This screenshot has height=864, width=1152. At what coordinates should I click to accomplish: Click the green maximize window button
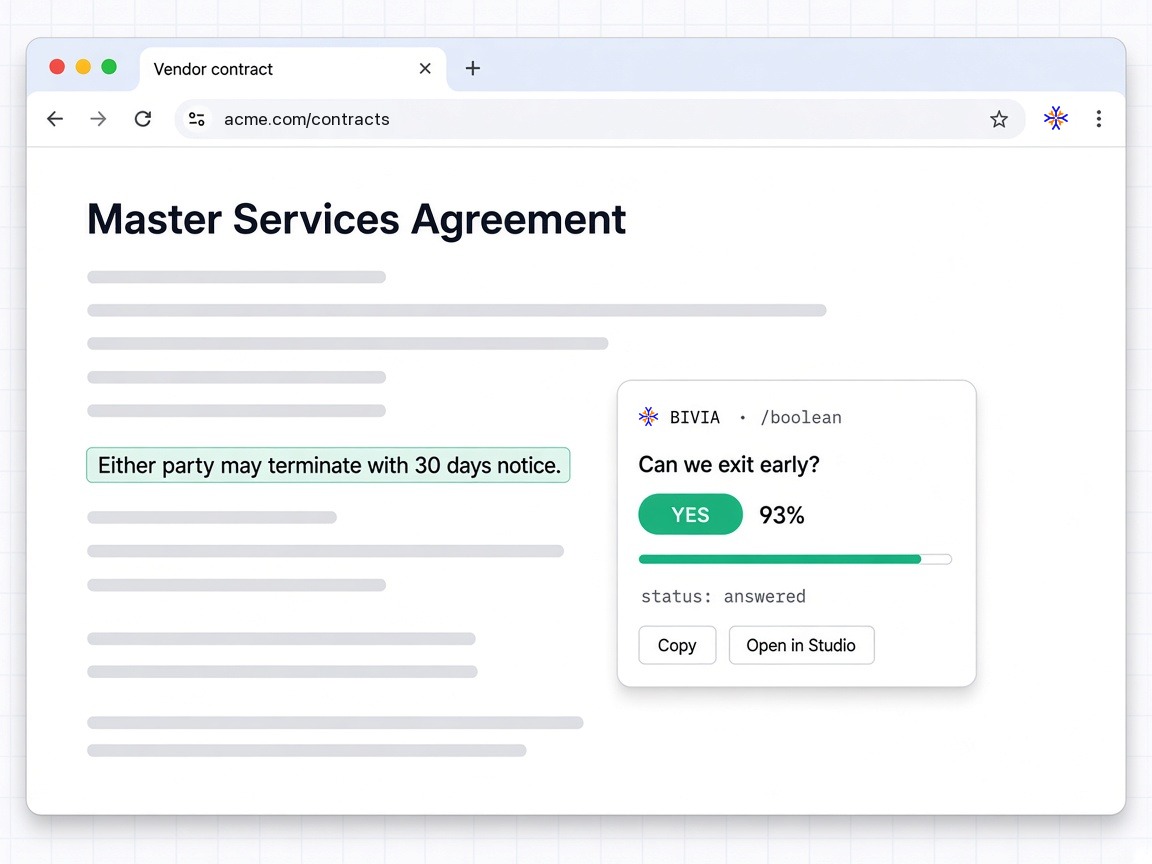pyautogui.click(x=109, y=67)
